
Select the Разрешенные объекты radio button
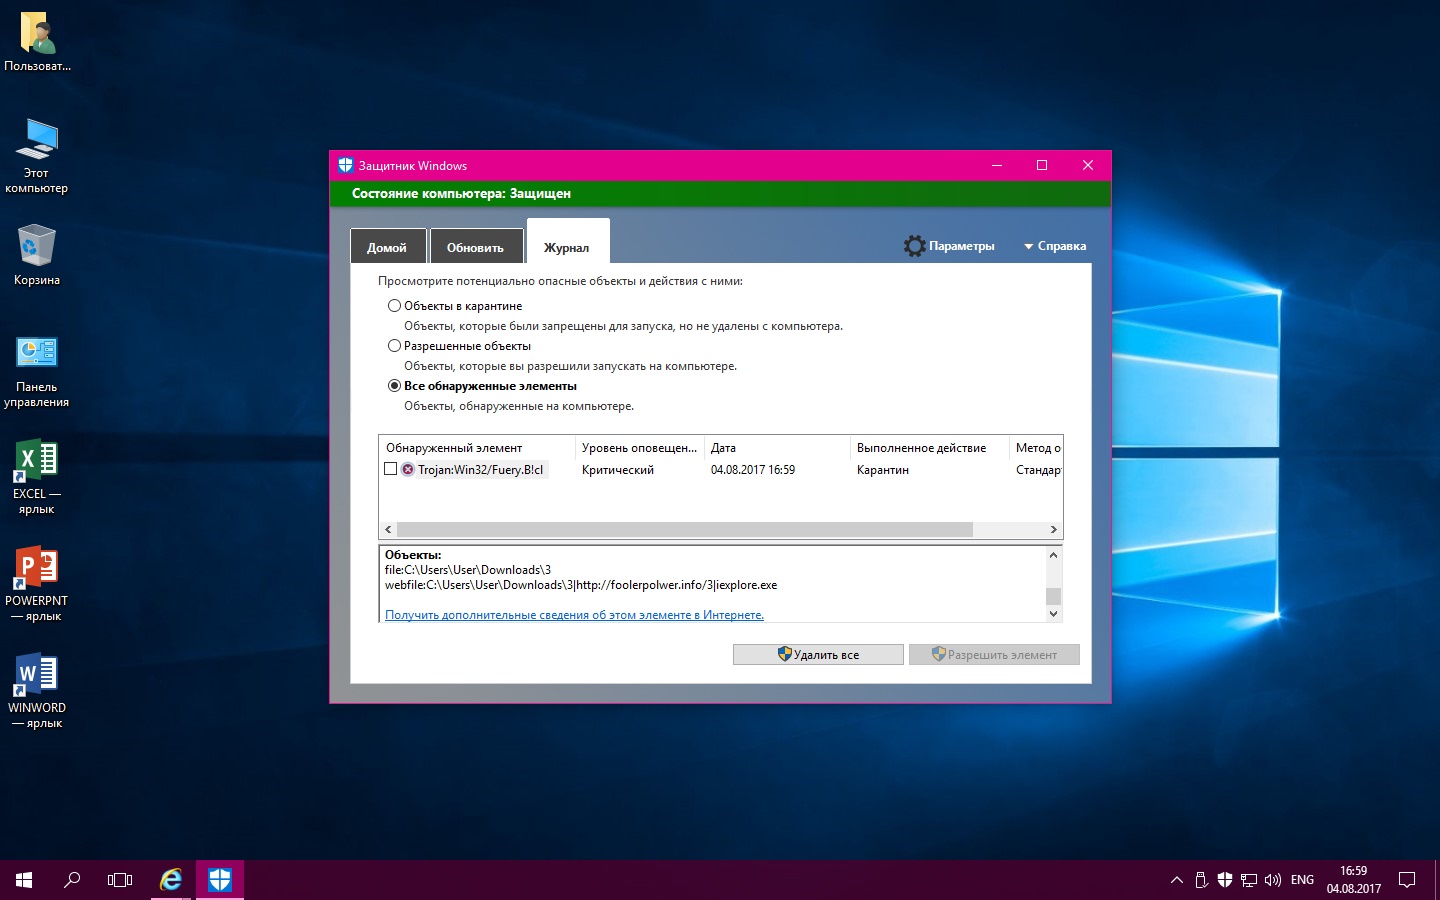394,346
